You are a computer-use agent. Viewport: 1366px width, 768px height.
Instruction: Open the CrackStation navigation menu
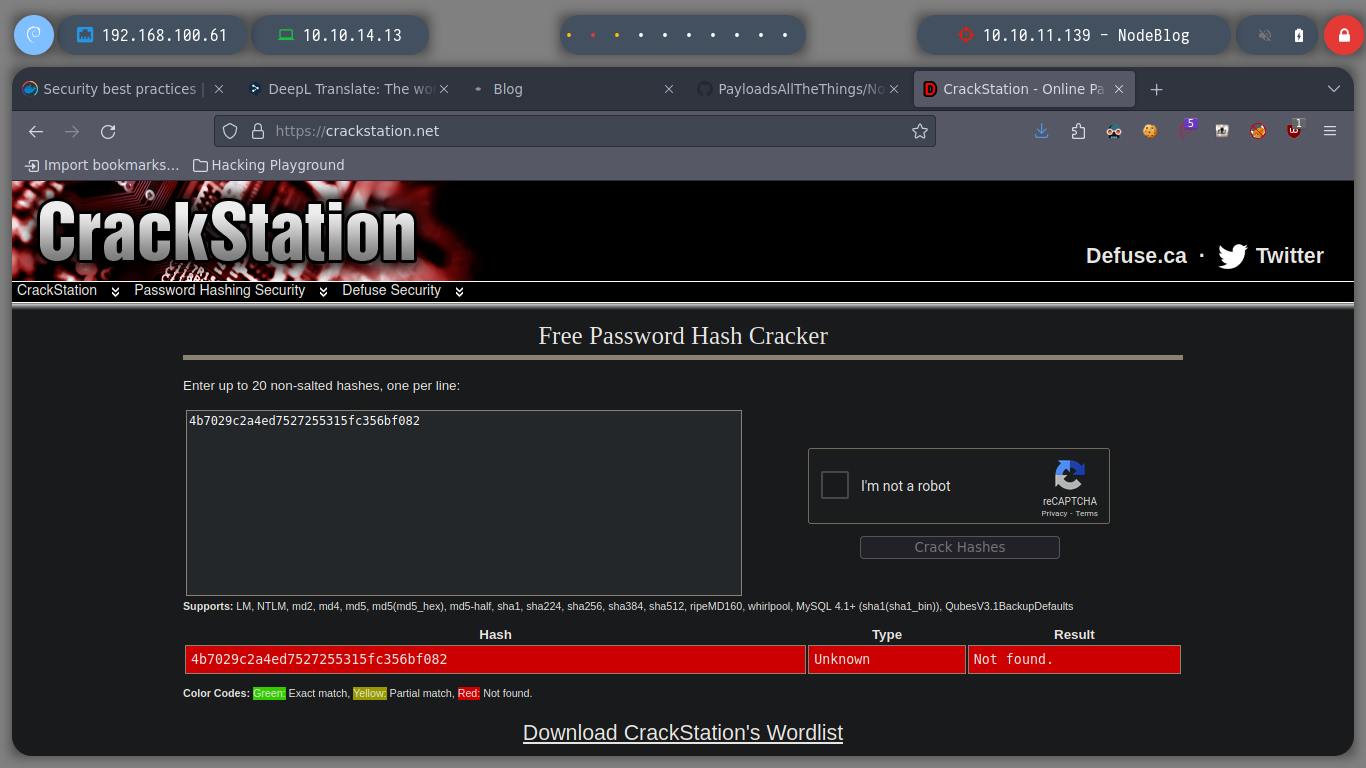[57, 290]
